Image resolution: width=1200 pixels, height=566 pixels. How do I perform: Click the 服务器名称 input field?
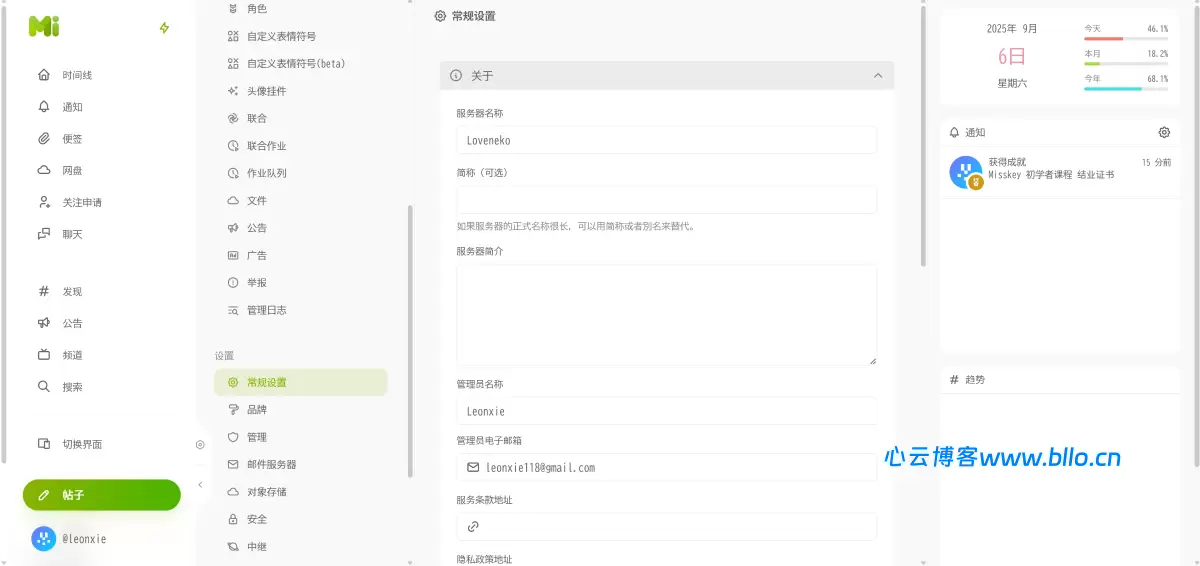666,140
